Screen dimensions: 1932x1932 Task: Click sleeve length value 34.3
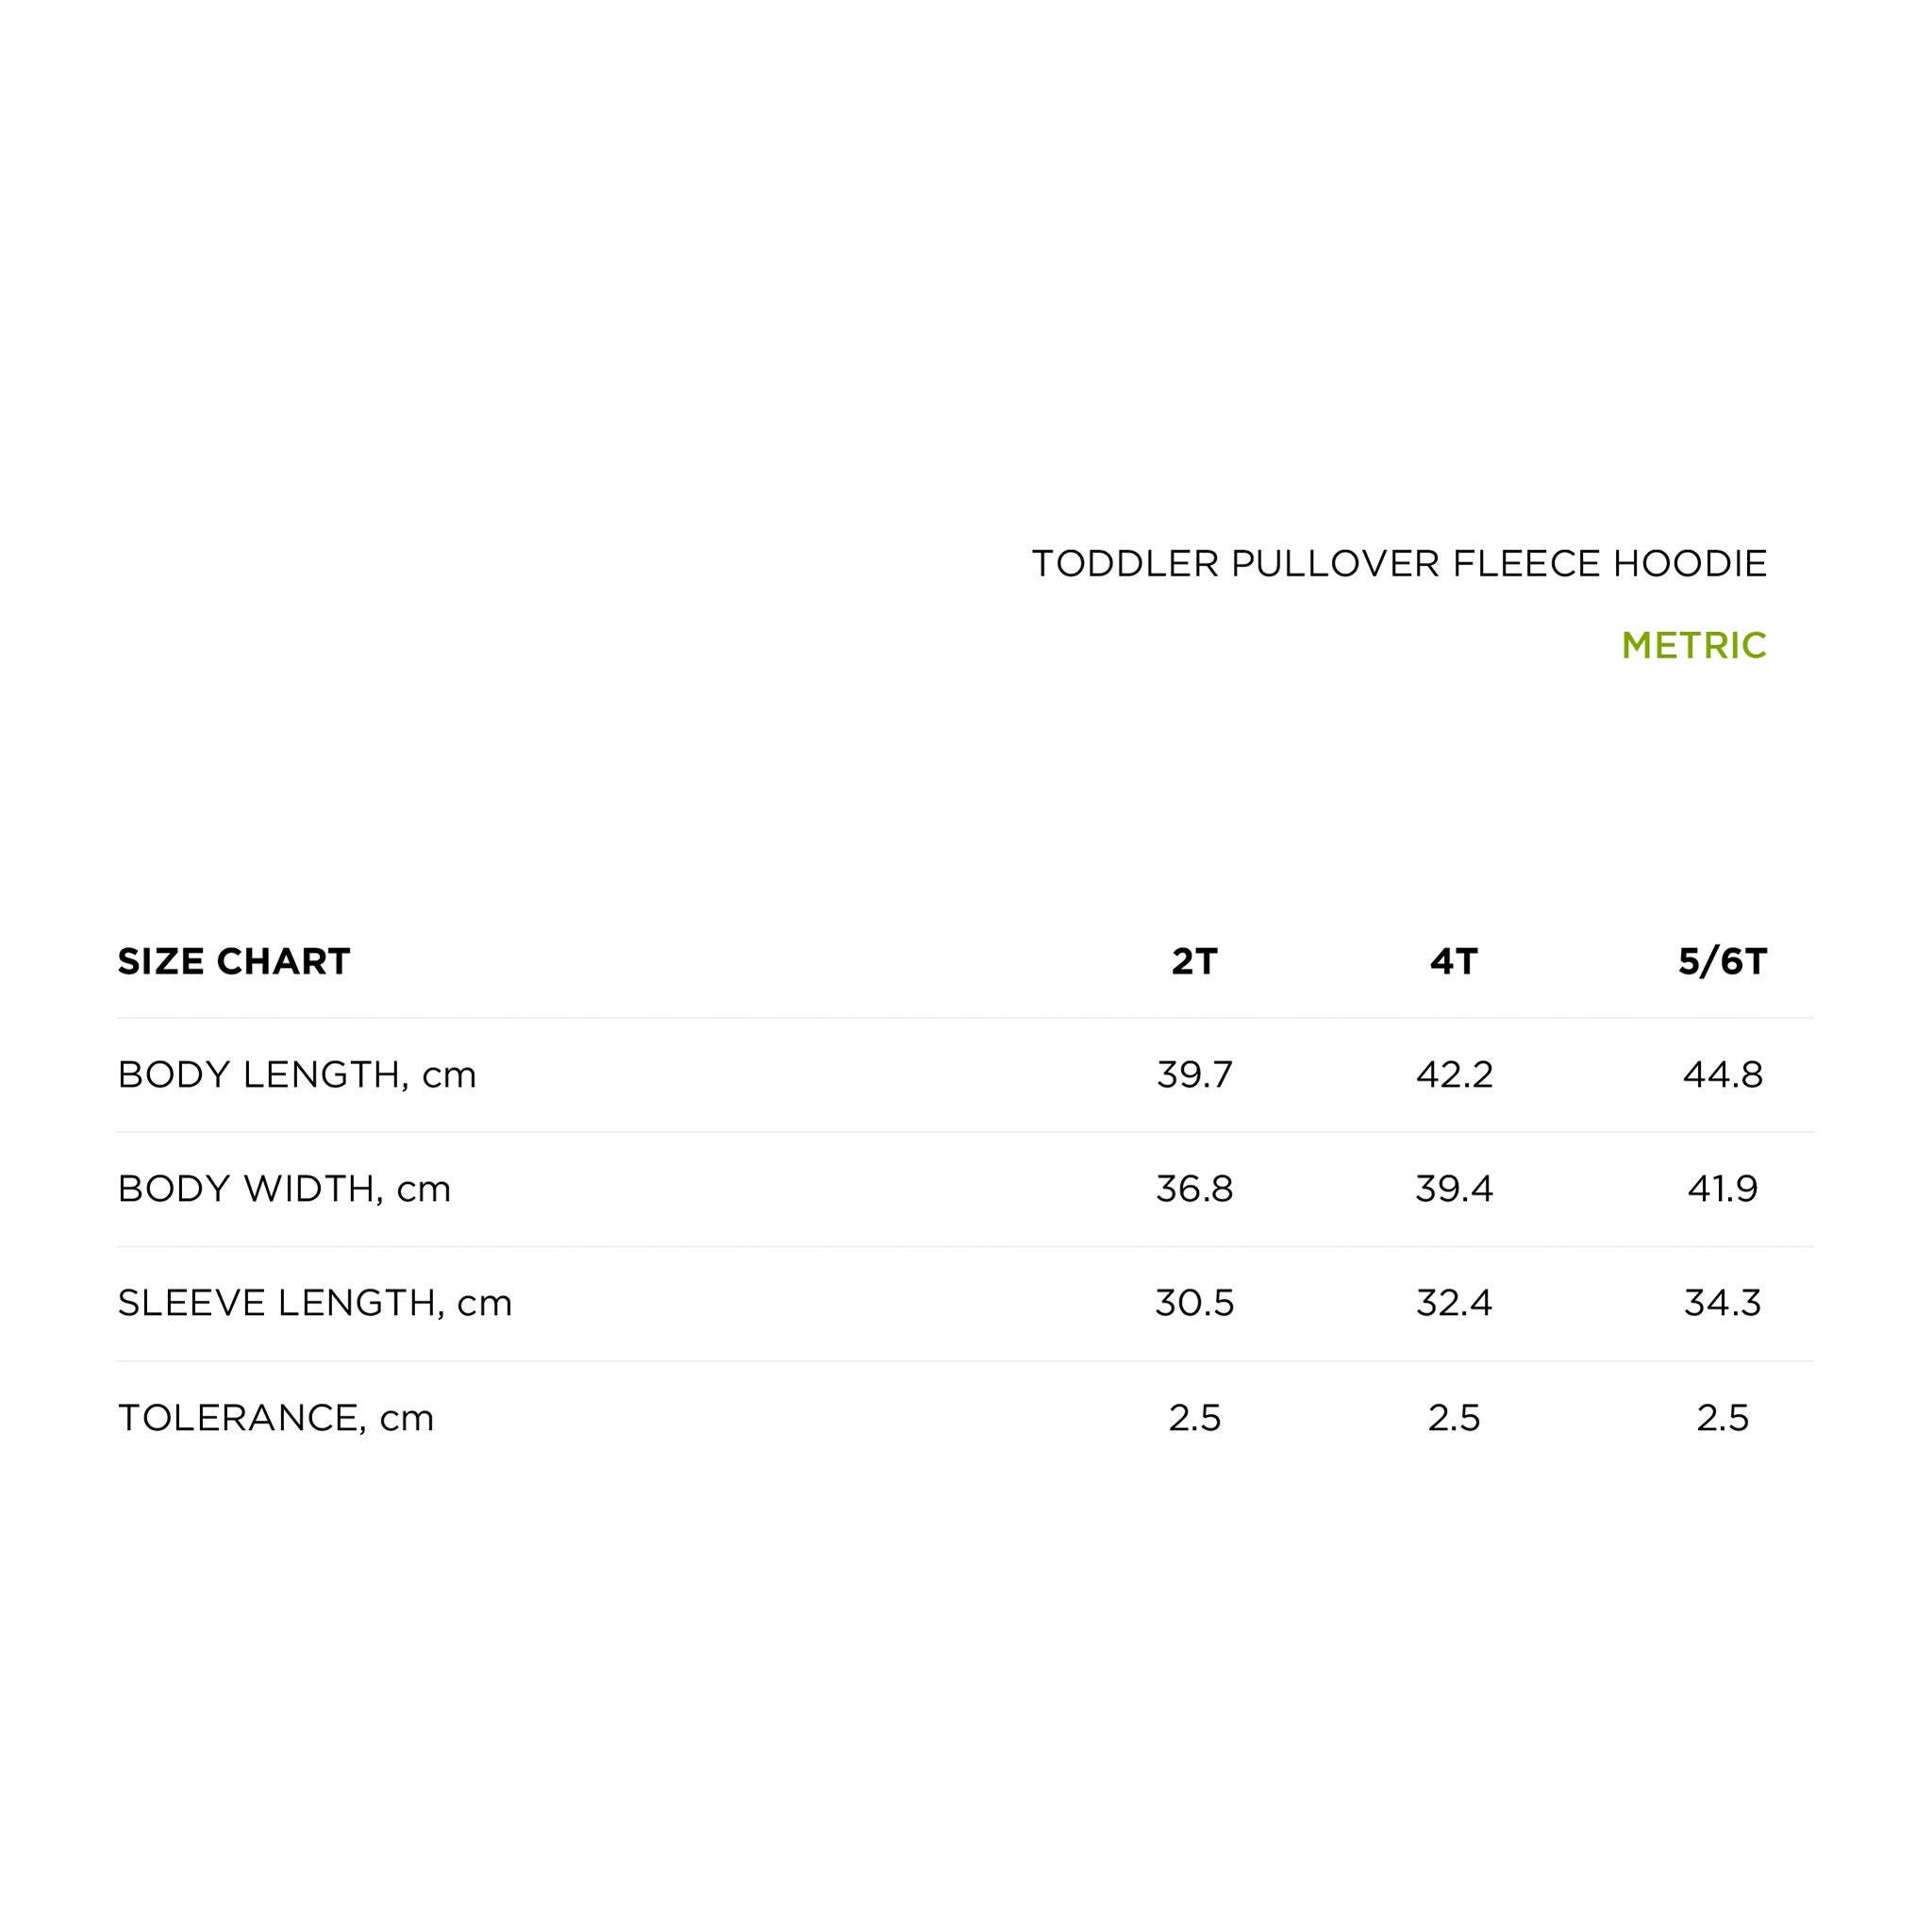click(x=1722, y=1304)
